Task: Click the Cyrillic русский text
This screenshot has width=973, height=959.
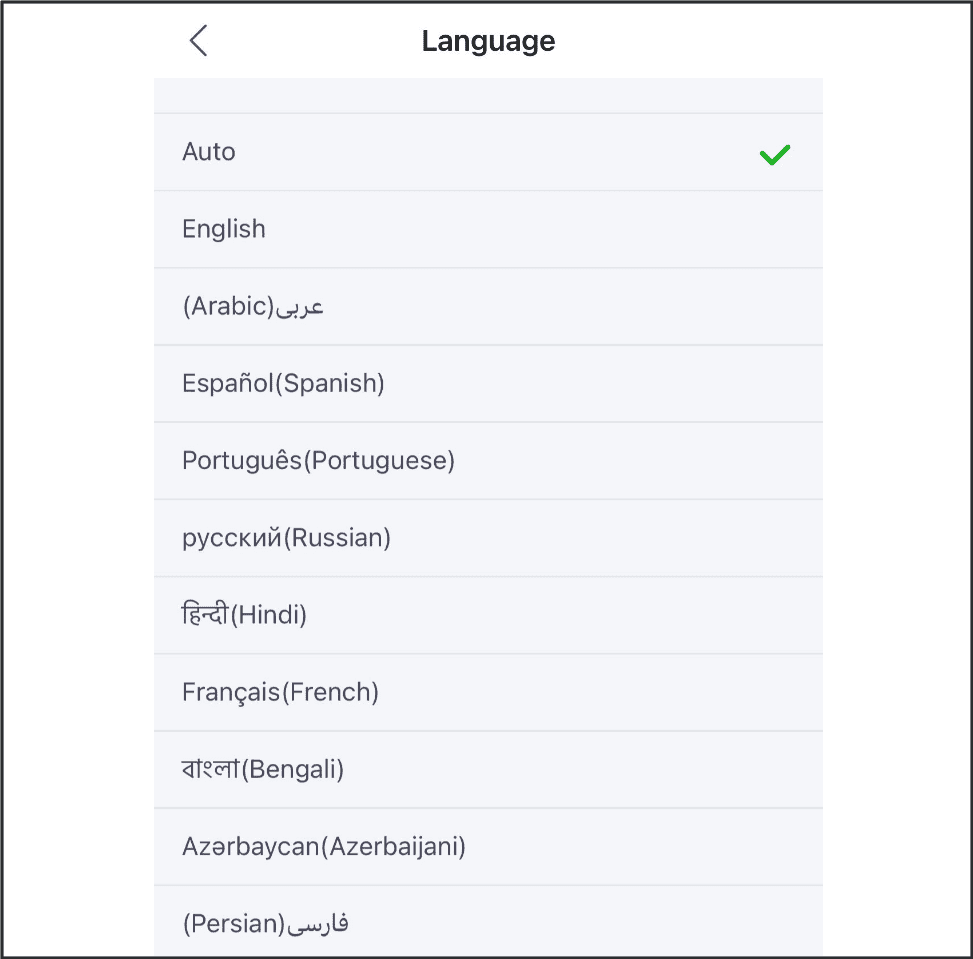Action: tap(231, 539)
